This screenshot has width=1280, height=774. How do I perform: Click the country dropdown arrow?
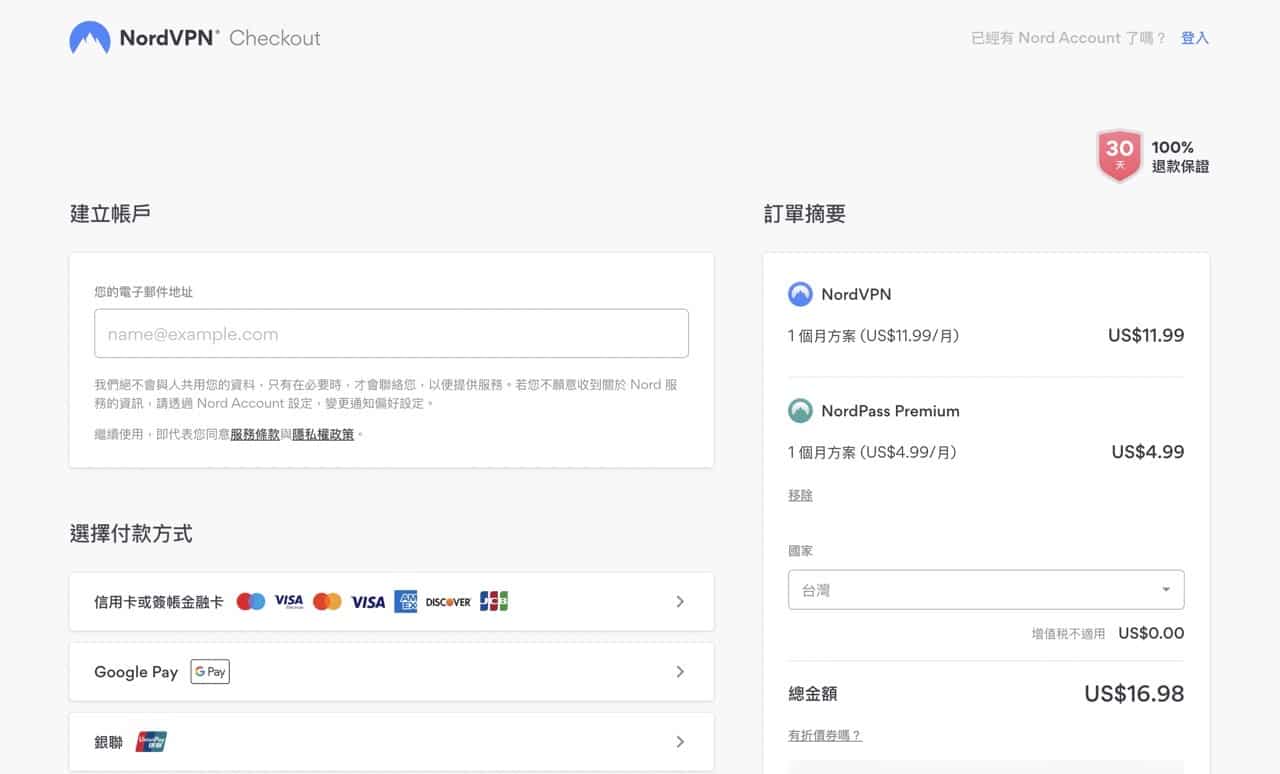coord(1166,590)
